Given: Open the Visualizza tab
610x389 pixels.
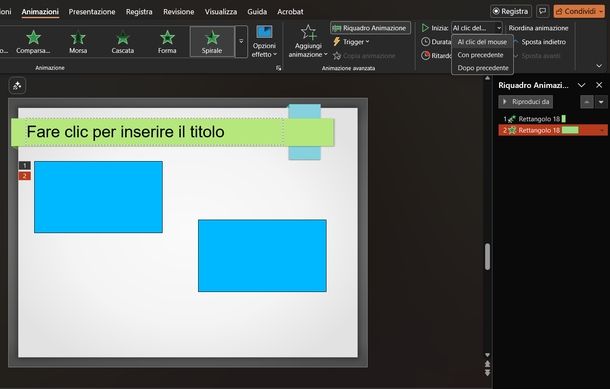Looking at the screenshot, I should 221,12.
